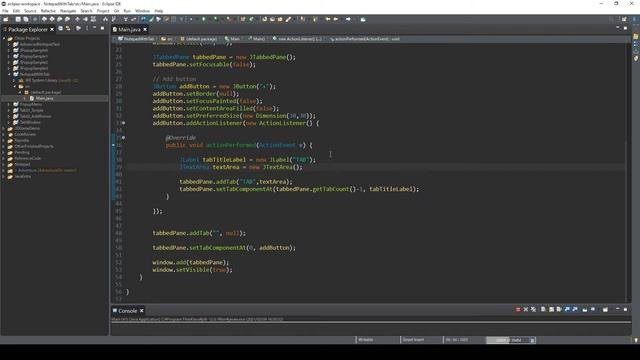
Task: Close the Package Explorer view
Action: pyautogui.click(x=52, y=29)
